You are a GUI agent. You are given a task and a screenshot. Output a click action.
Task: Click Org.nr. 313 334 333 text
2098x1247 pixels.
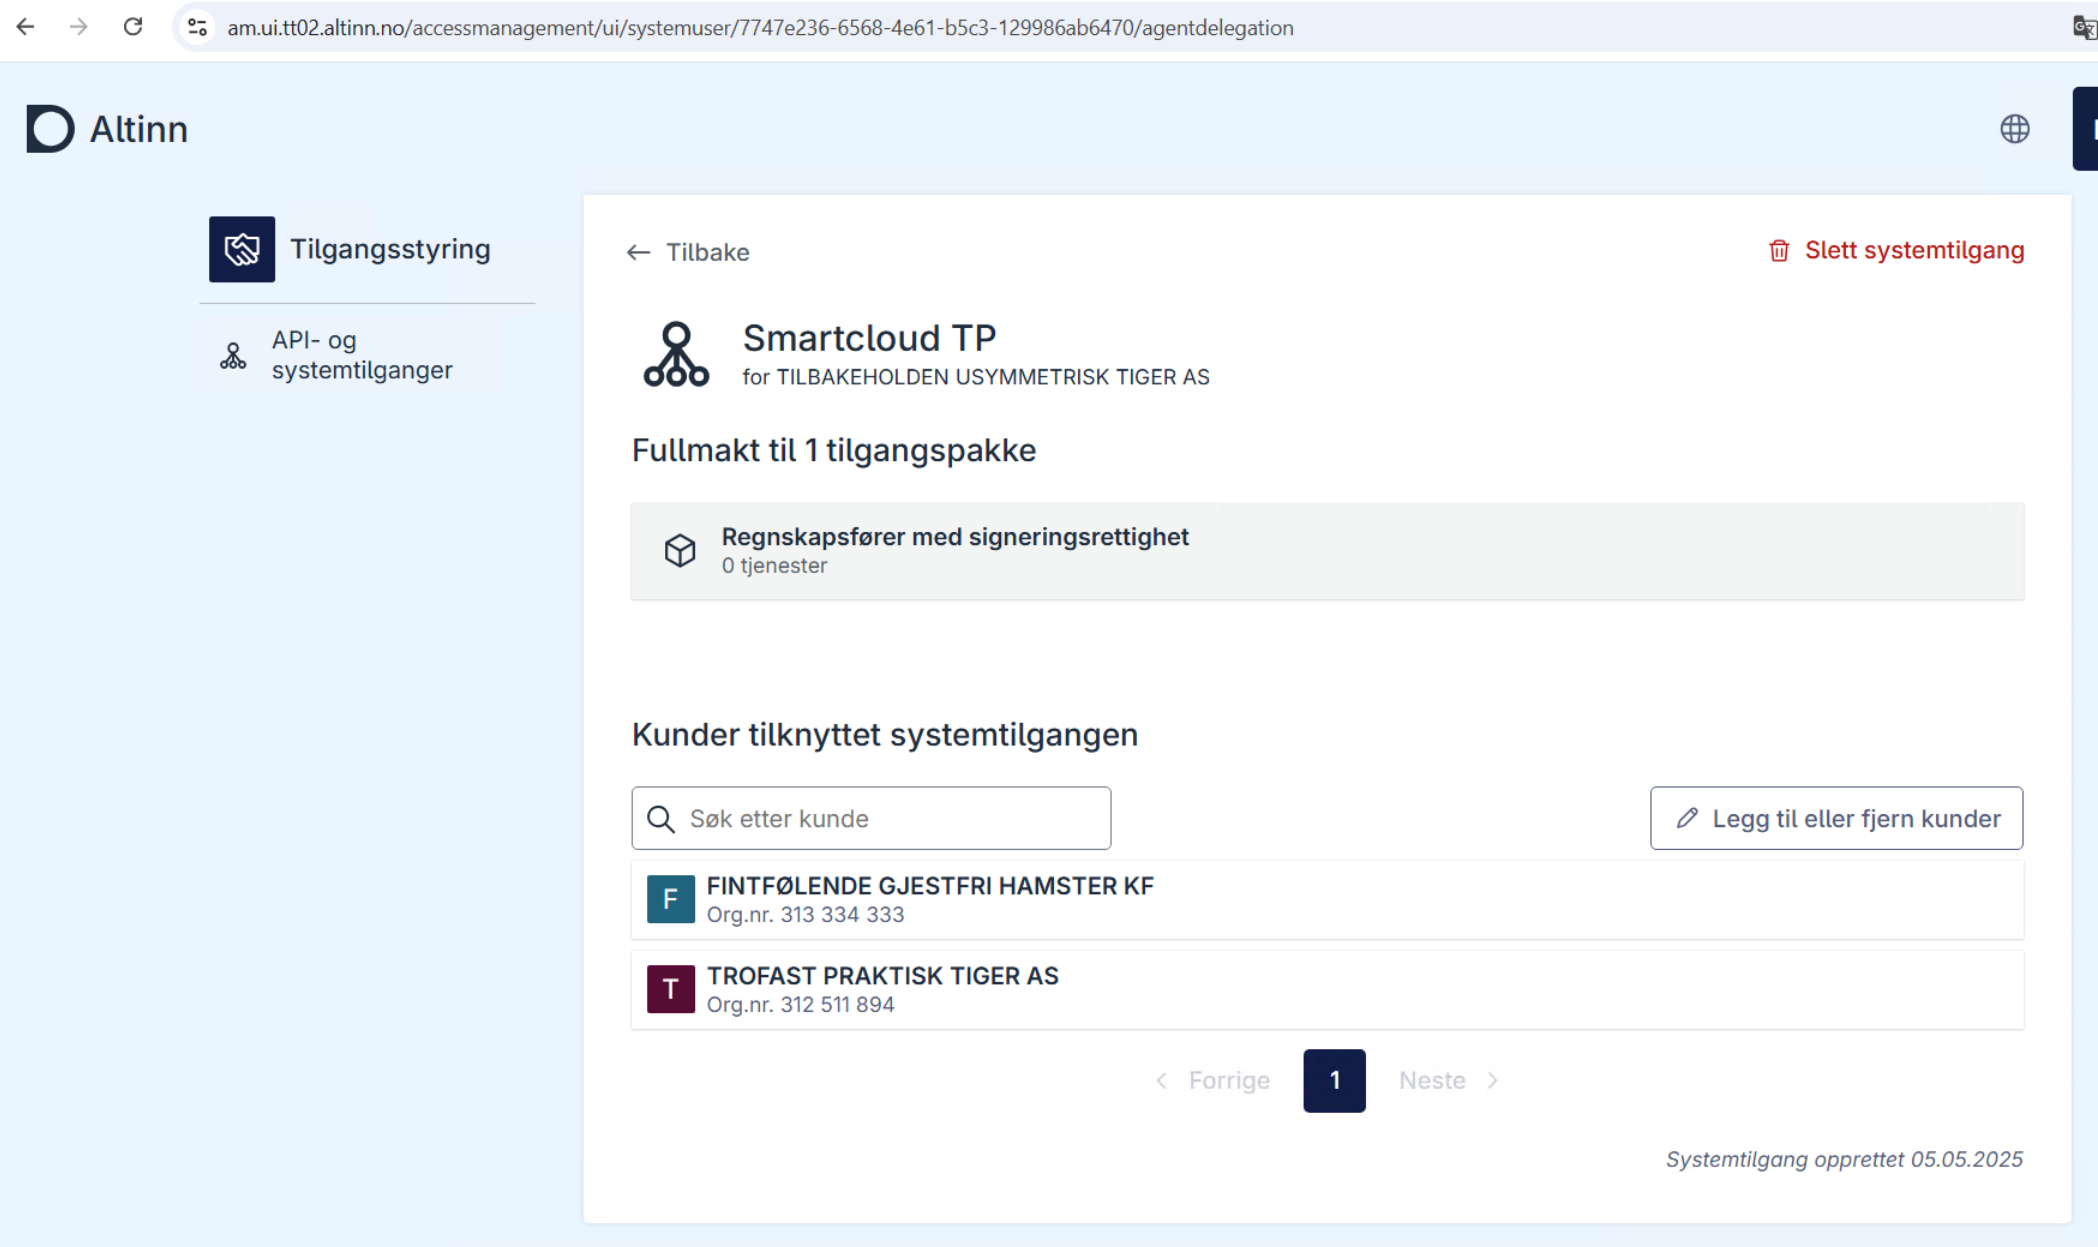point(805,915)
